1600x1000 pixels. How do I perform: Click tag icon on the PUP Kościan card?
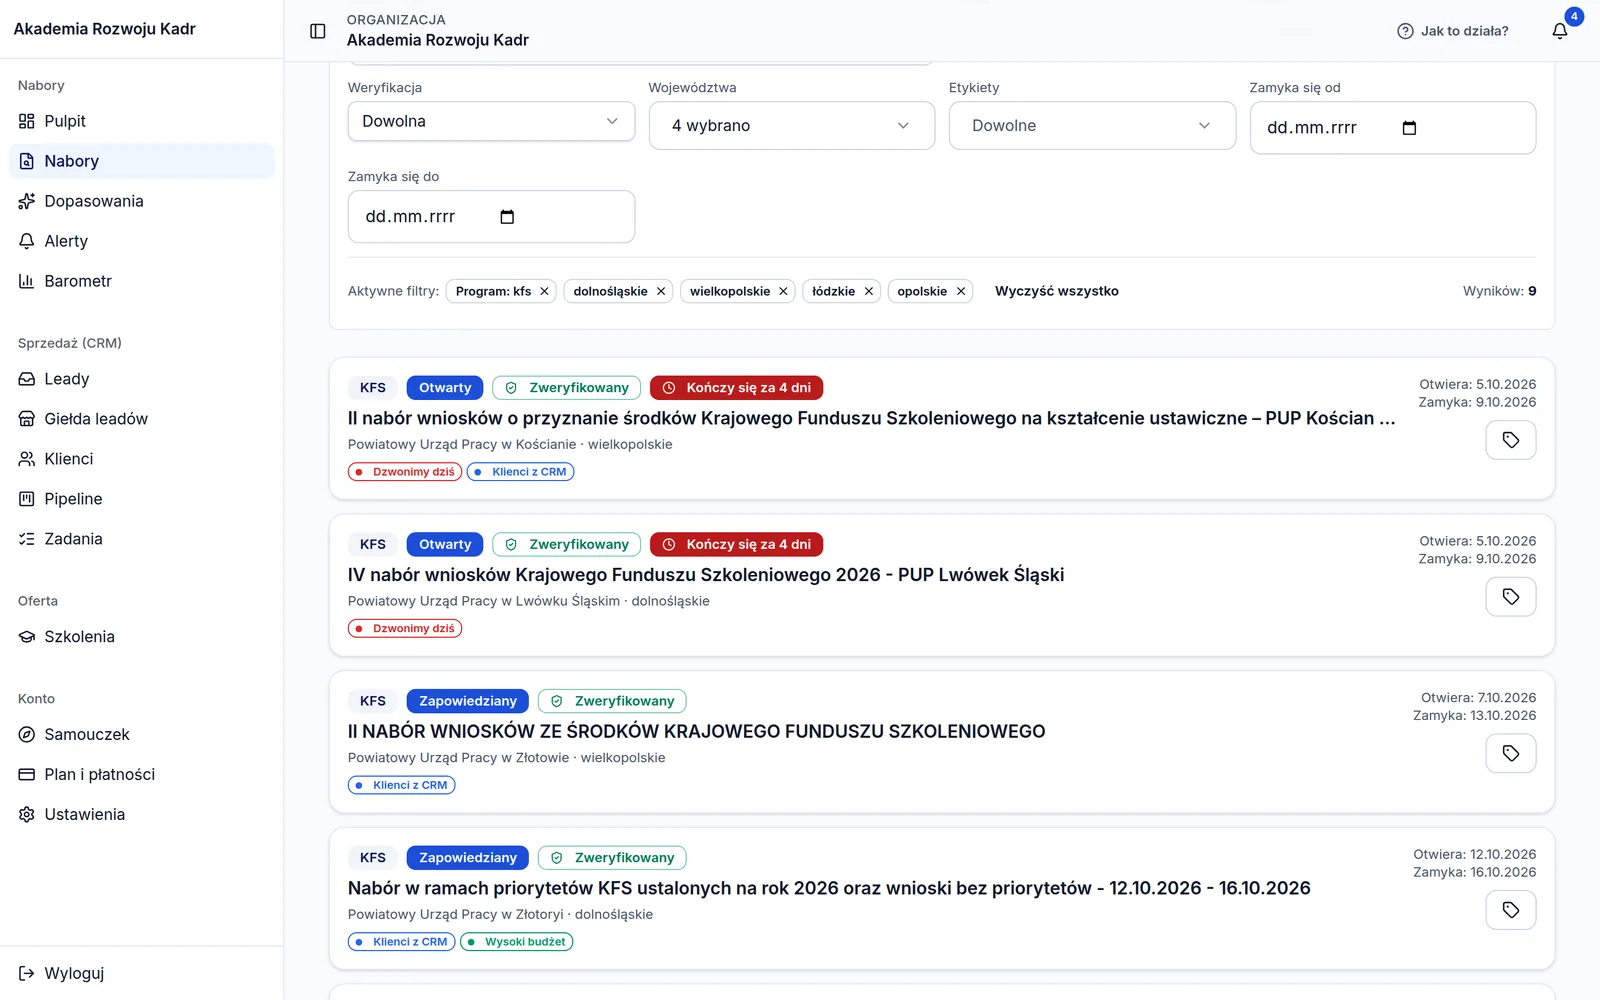1511,440
